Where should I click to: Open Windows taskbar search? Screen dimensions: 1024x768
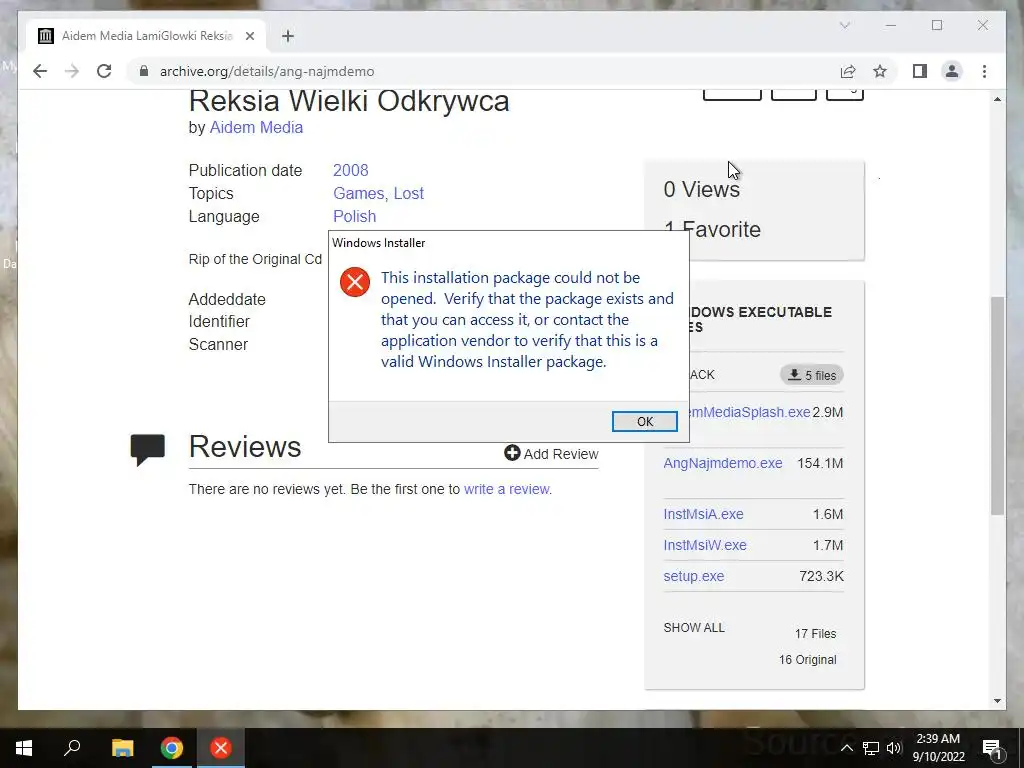72,748
